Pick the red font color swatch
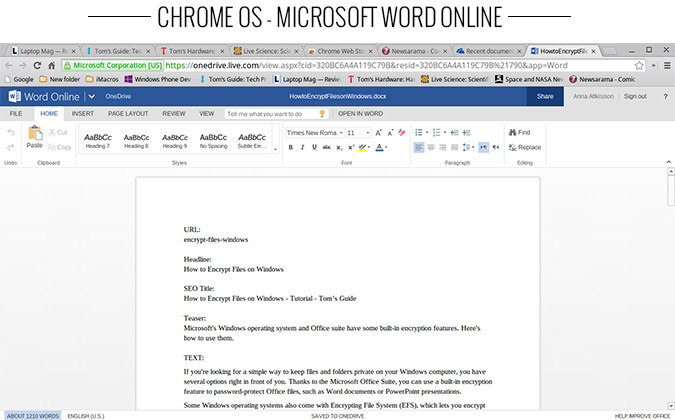This screenshot has width=675, height=420. (379, 147)
